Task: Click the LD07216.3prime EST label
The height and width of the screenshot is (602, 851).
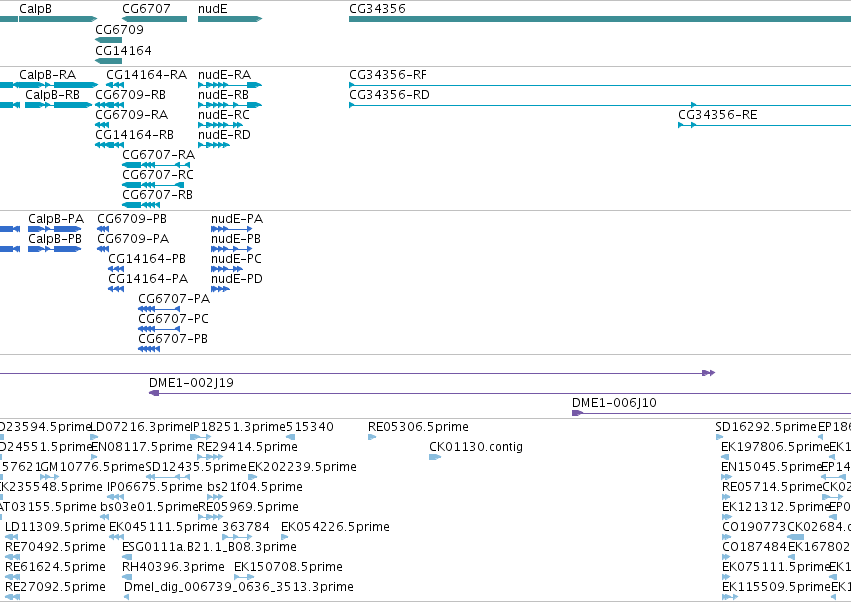Action: (140, 427)
